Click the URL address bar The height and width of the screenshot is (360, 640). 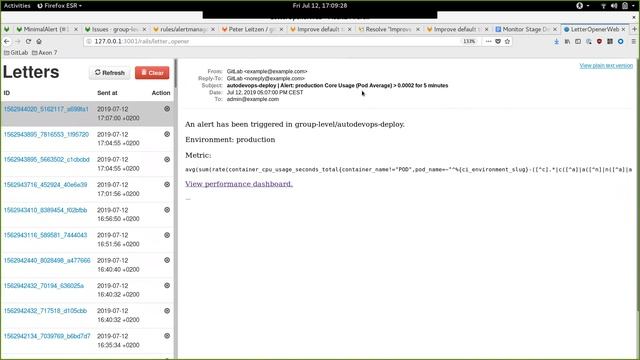point(273,41)
